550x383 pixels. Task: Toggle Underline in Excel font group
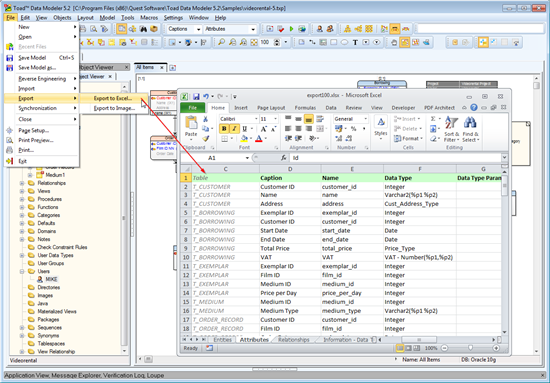tap(244, 129)
